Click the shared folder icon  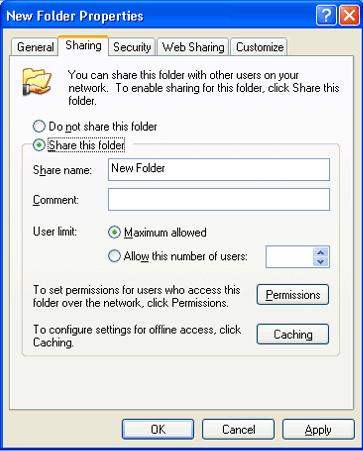37,82
